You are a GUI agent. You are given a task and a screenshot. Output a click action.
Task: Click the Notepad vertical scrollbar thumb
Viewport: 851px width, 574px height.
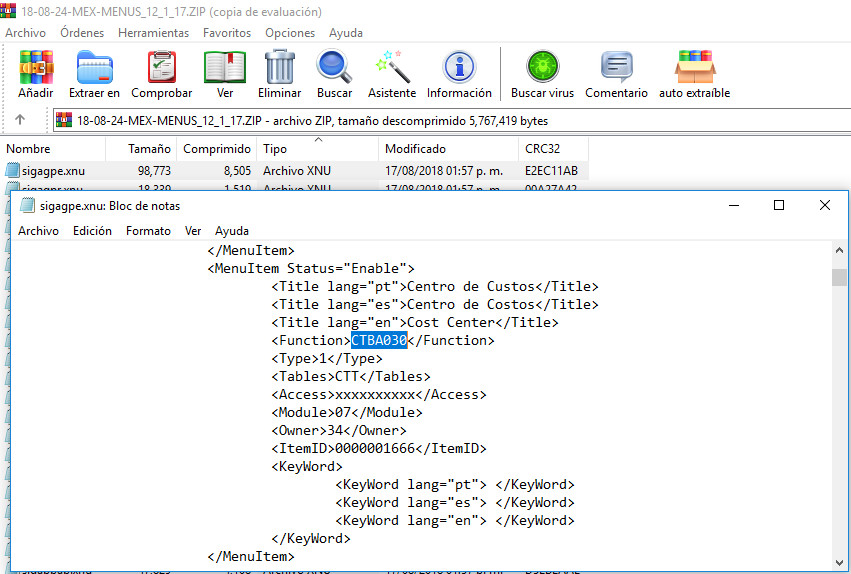click(839, 277)
